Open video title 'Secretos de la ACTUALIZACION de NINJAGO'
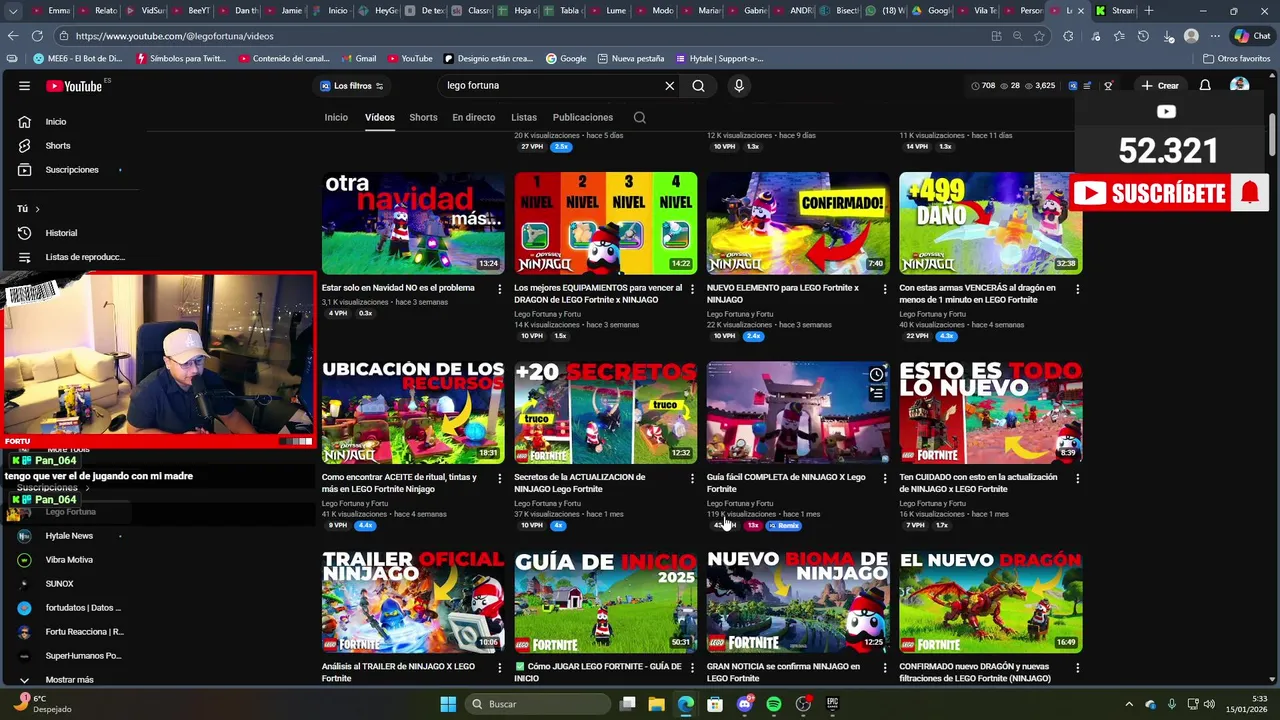Screen dimensions: 1280x720 click(x=579, y=483)
